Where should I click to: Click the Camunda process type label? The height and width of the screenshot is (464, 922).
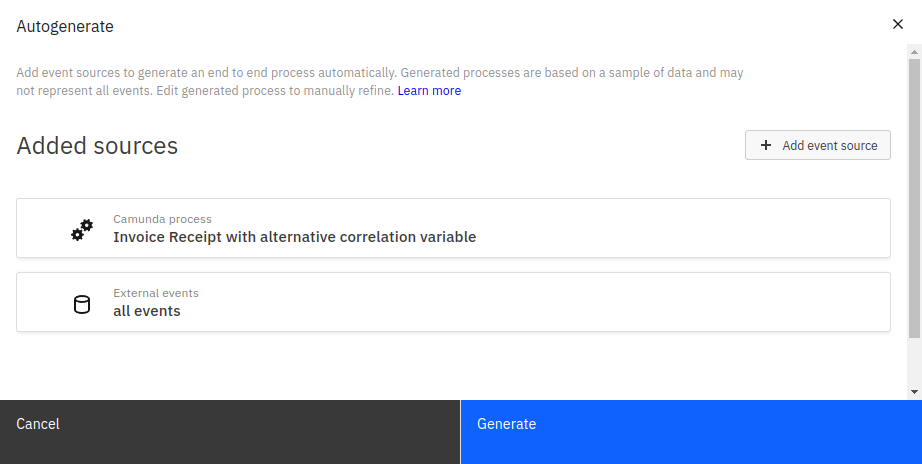click(x=162, y=219)
